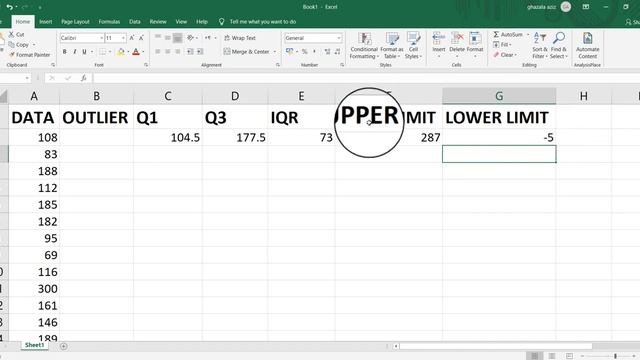Toggle Bottom Align in Alignment group
640x360 pixels.
(x=178, y=38)
